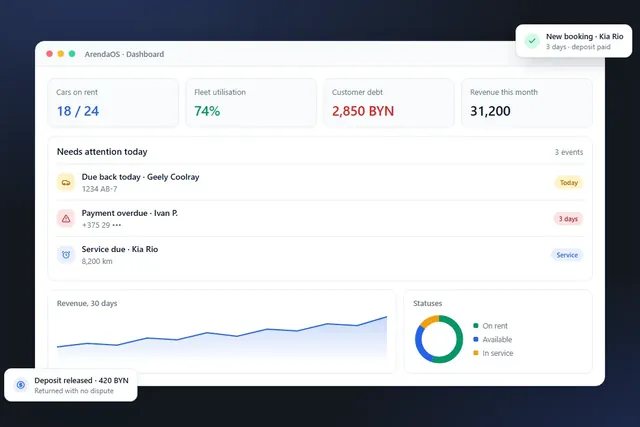Open the Cars on rent card
Viewport: 640px width, 427px height.
pos(113,103)
